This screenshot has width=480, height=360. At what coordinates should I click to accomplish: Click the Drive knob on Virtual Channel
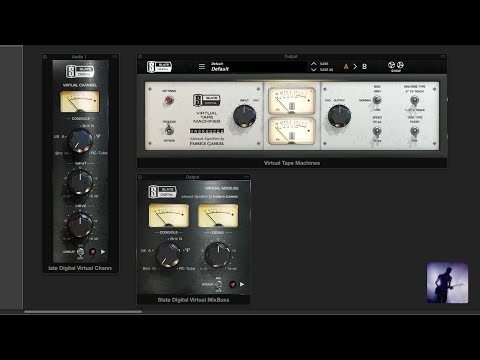click(80, 225)
